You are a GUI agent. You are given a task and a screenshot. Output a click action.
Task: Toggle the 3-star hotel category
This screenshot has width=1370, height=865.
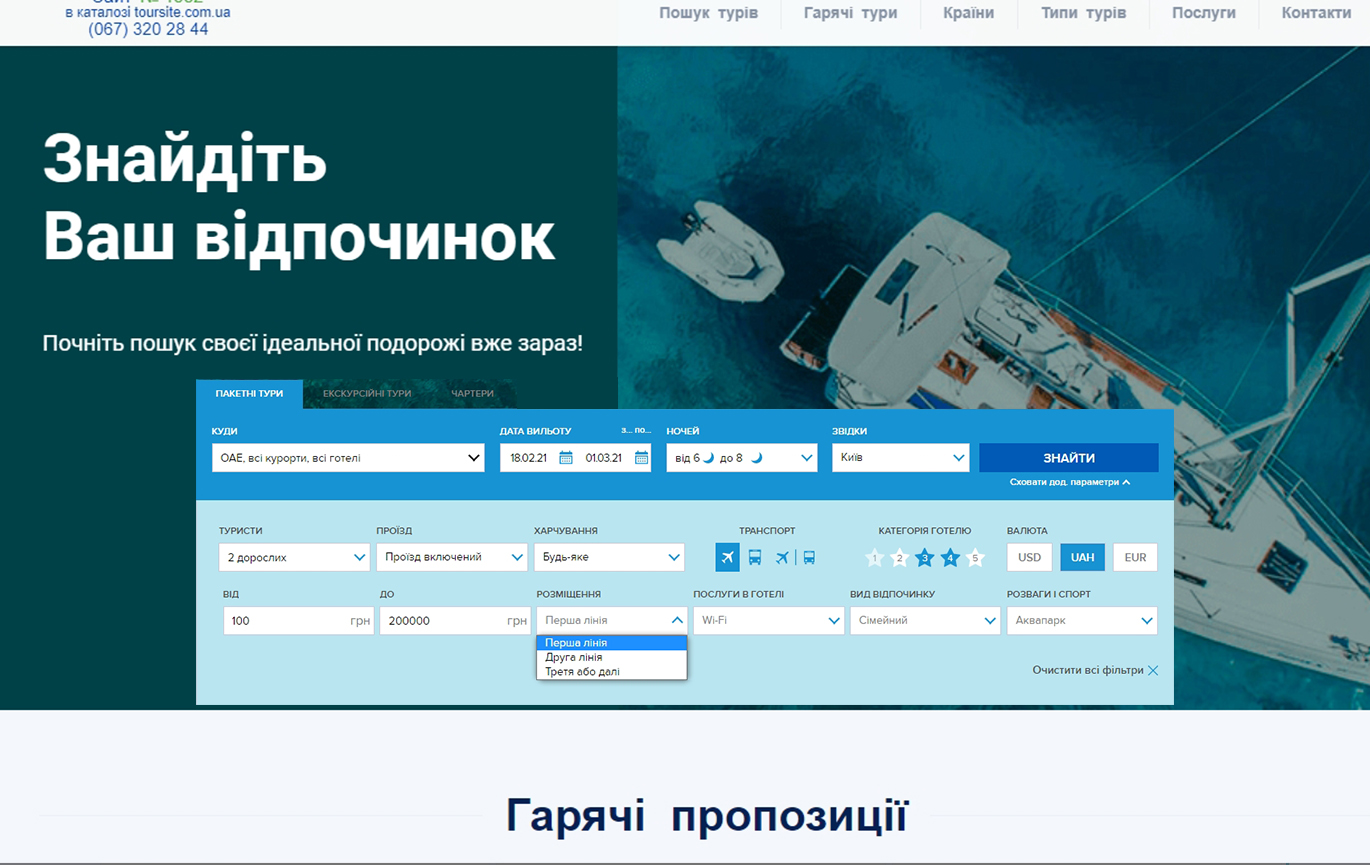pyautogui.click(x=925, y=558)
